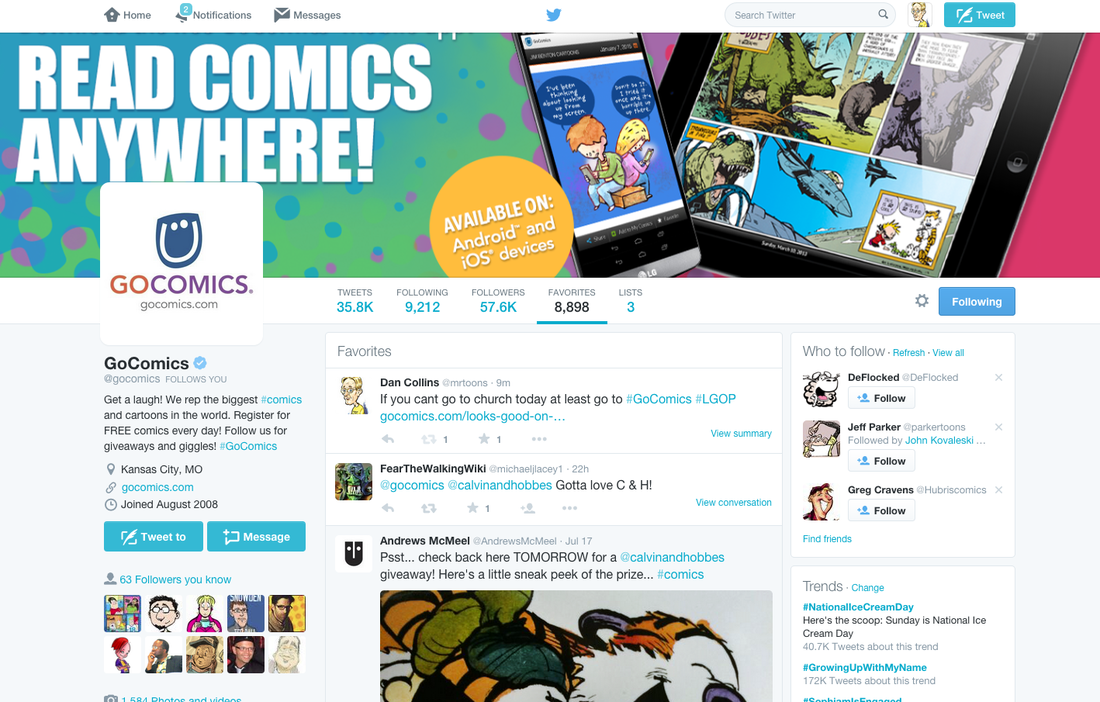Screen dimensions: 1100x702
Task: Open the #NationalIceCreamDay trend
Action: tap(858, 607)
